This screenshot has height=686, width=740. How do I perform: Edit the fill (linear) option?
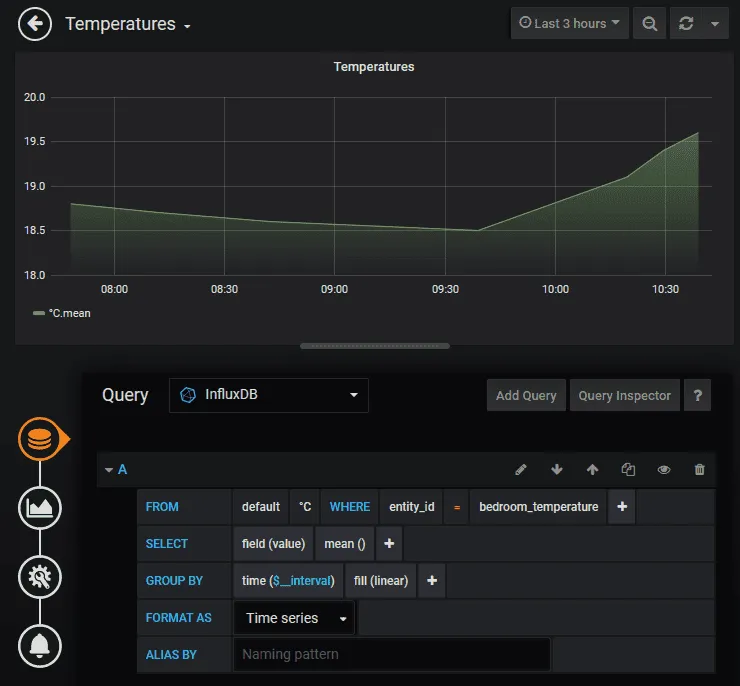381,581
